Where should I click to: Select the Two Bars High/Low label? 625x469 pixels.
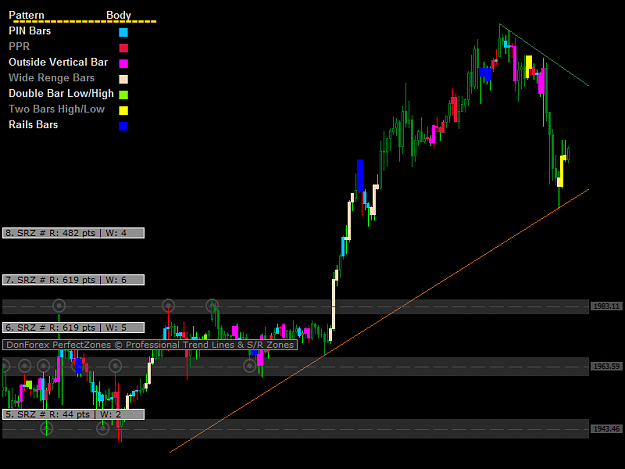click(x=57, y=109)
